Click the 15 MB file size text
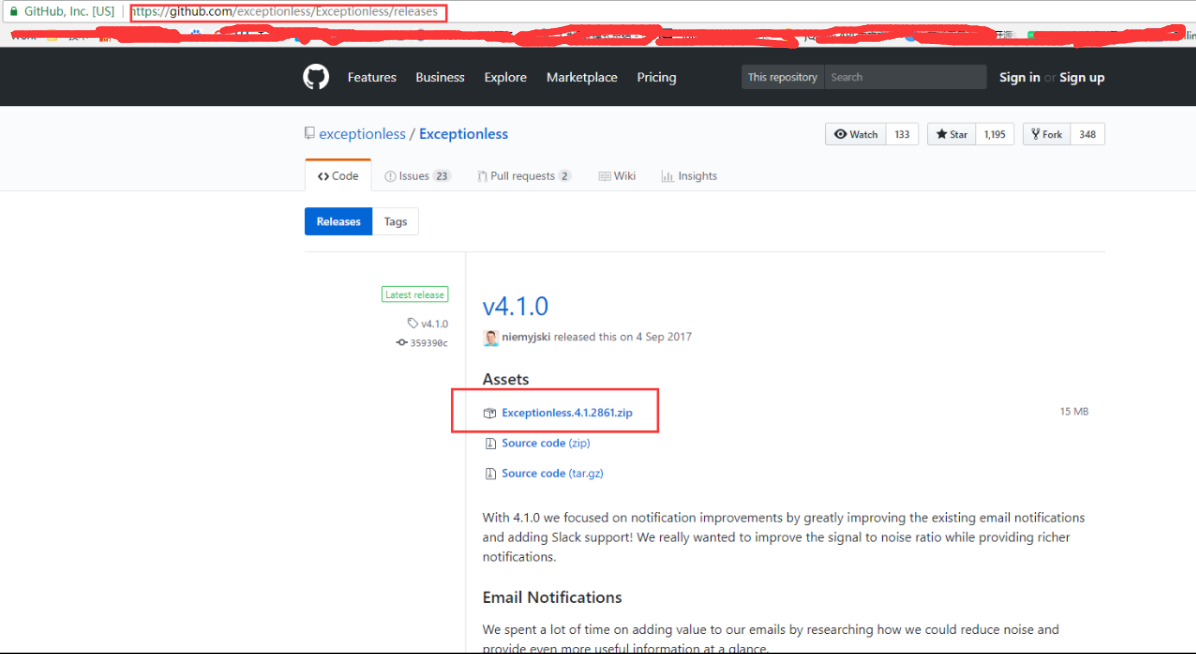 coord(1074,411)
